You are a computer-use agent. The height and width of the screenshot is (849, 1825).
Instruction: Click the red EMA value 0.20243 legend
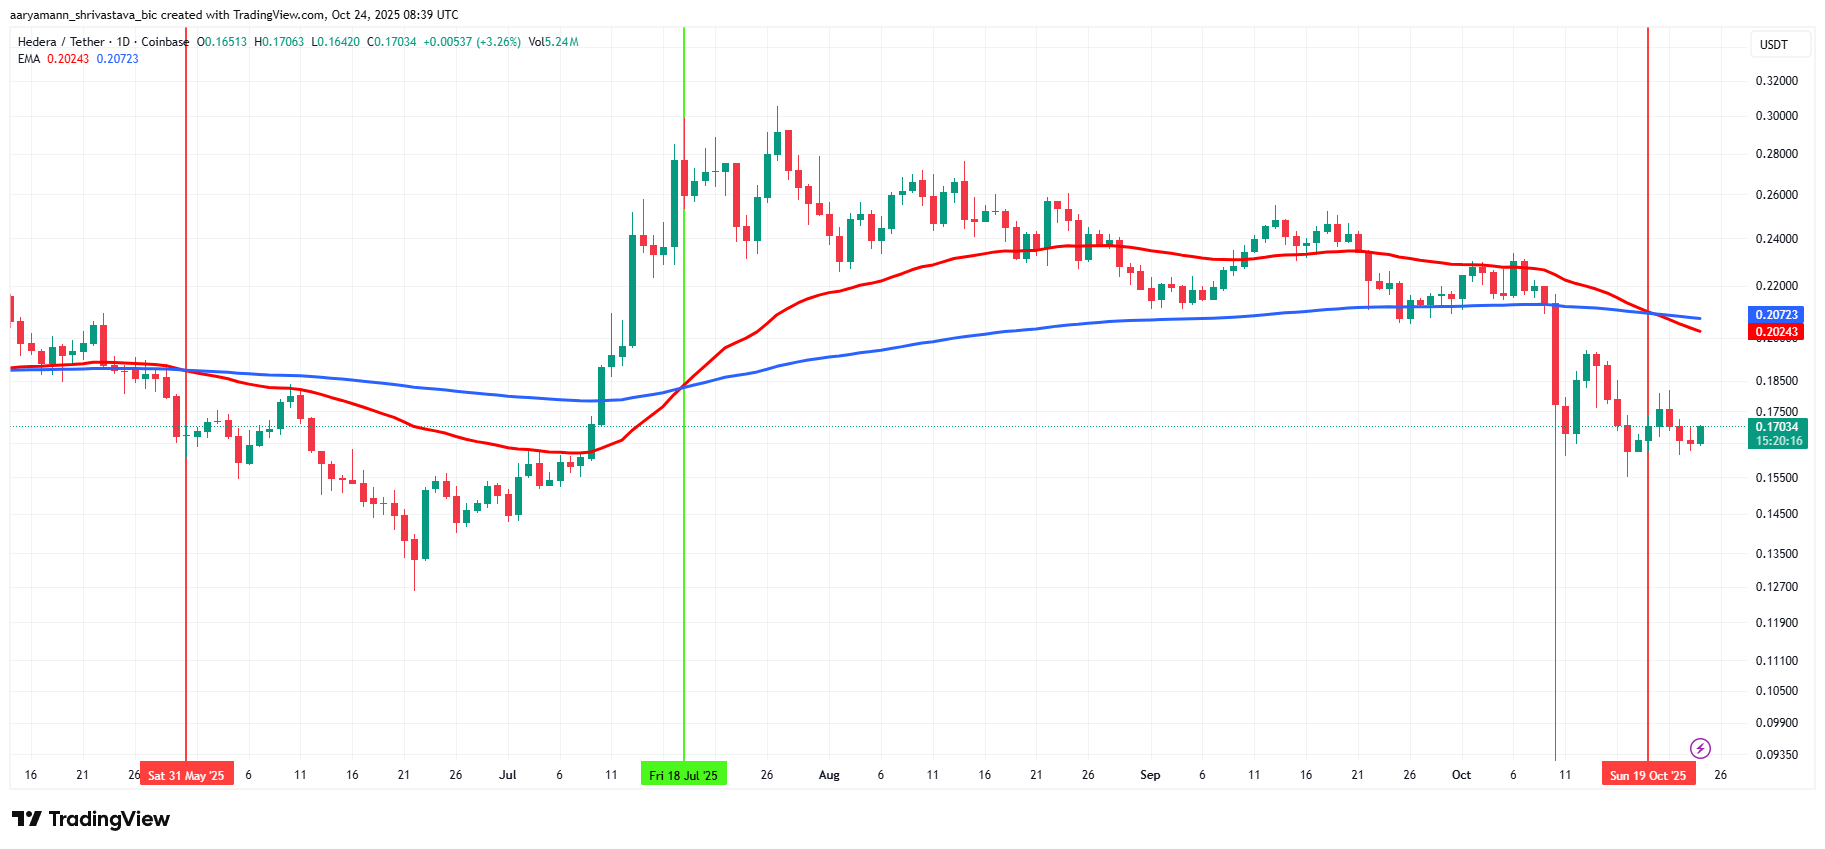click(x=68, y=59)
